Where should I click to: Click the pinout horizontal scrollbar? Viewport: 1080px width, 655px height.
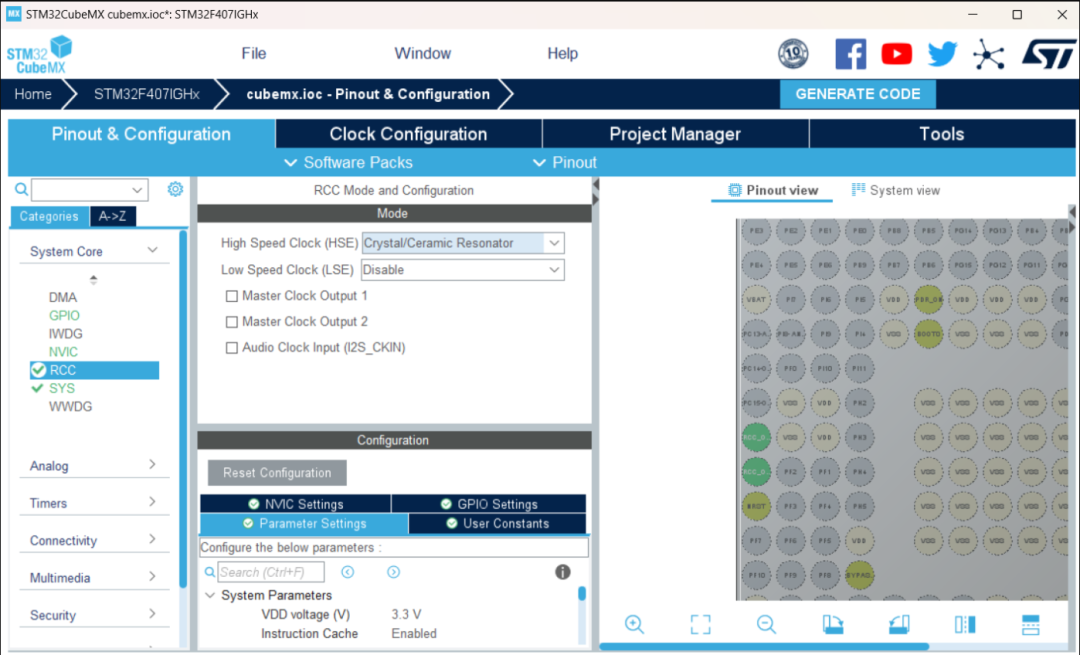pos(765,646)
